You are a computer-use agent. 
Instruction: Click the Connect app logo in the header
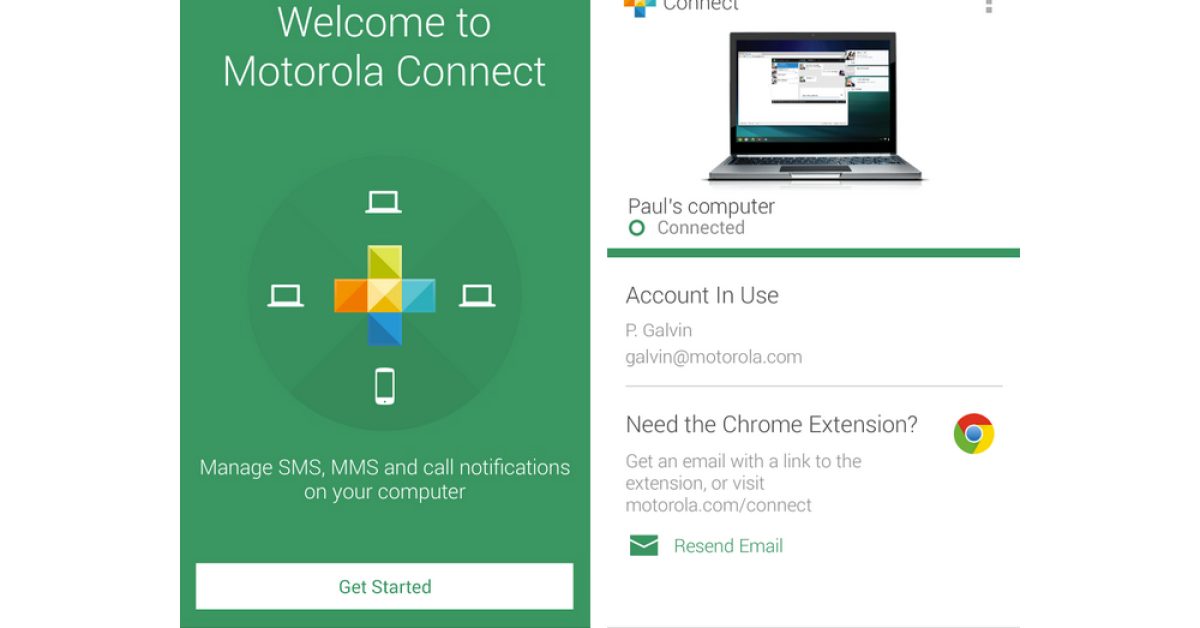coord(640,6)
